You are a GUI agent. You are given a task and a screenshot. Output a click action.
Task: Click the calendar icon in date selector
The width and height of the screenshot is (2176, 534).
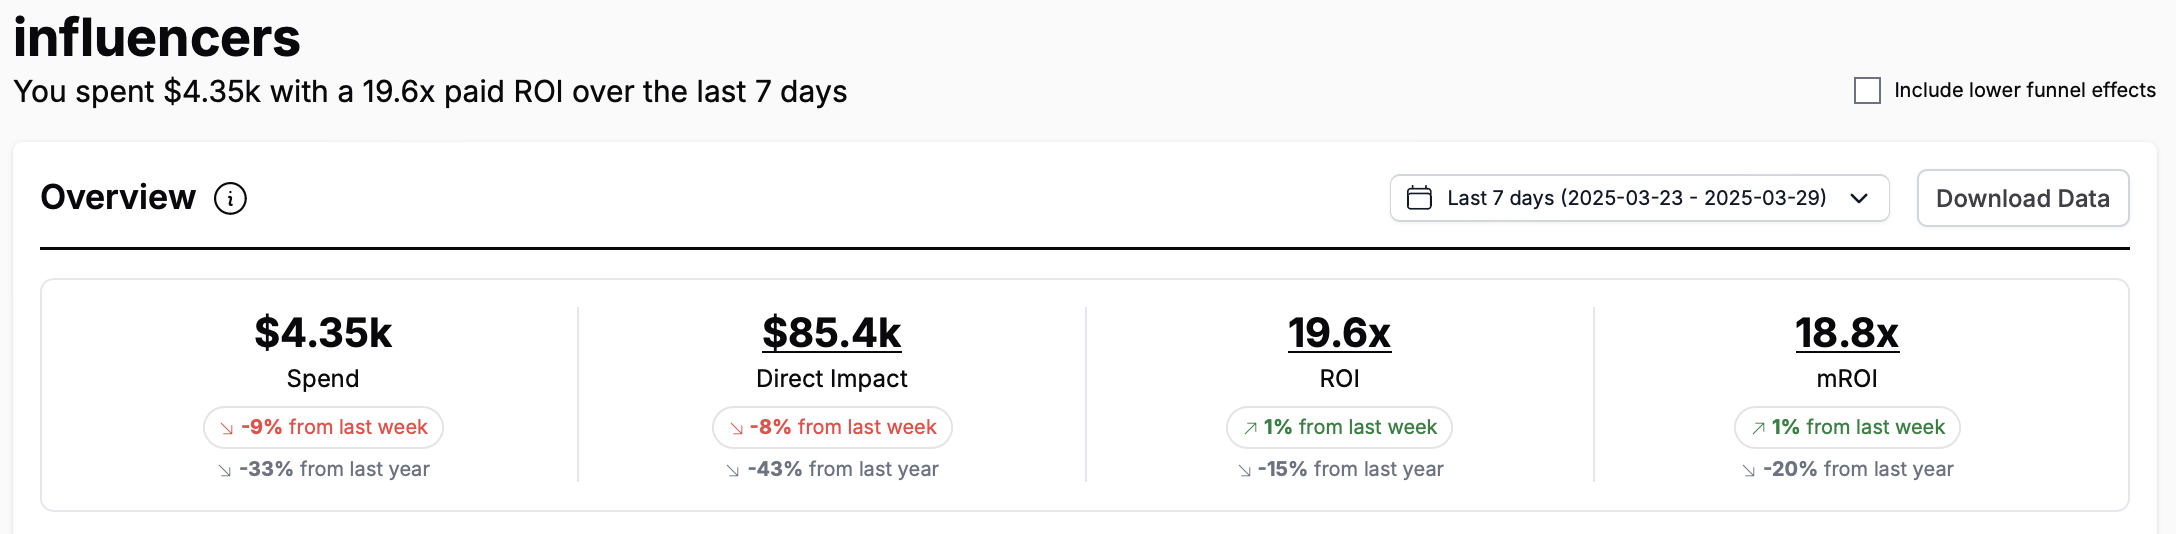pos(1419,198)
